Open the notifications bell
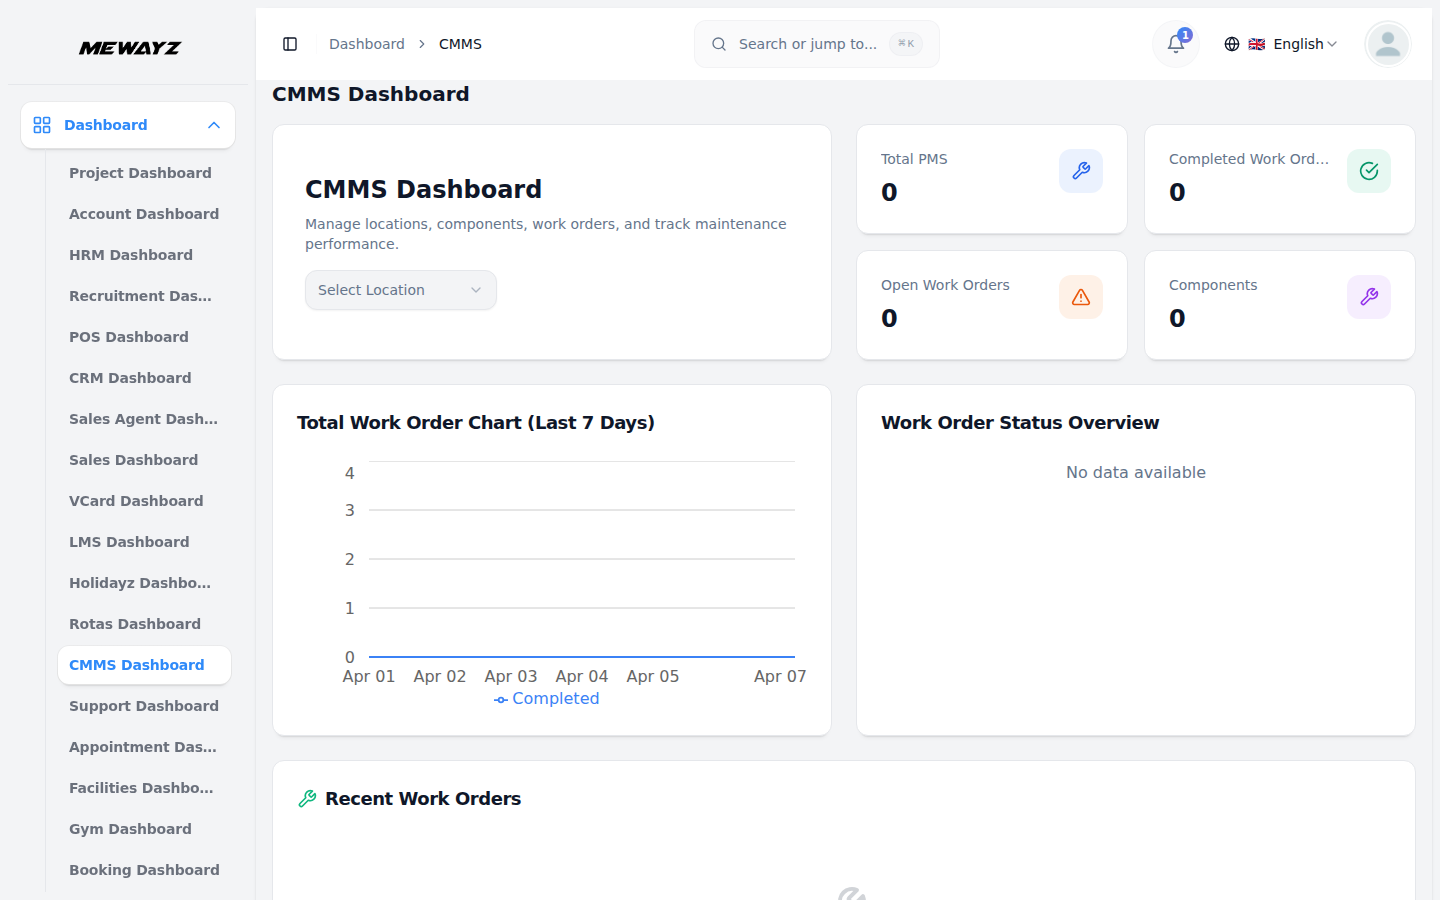 [1176, 44]
